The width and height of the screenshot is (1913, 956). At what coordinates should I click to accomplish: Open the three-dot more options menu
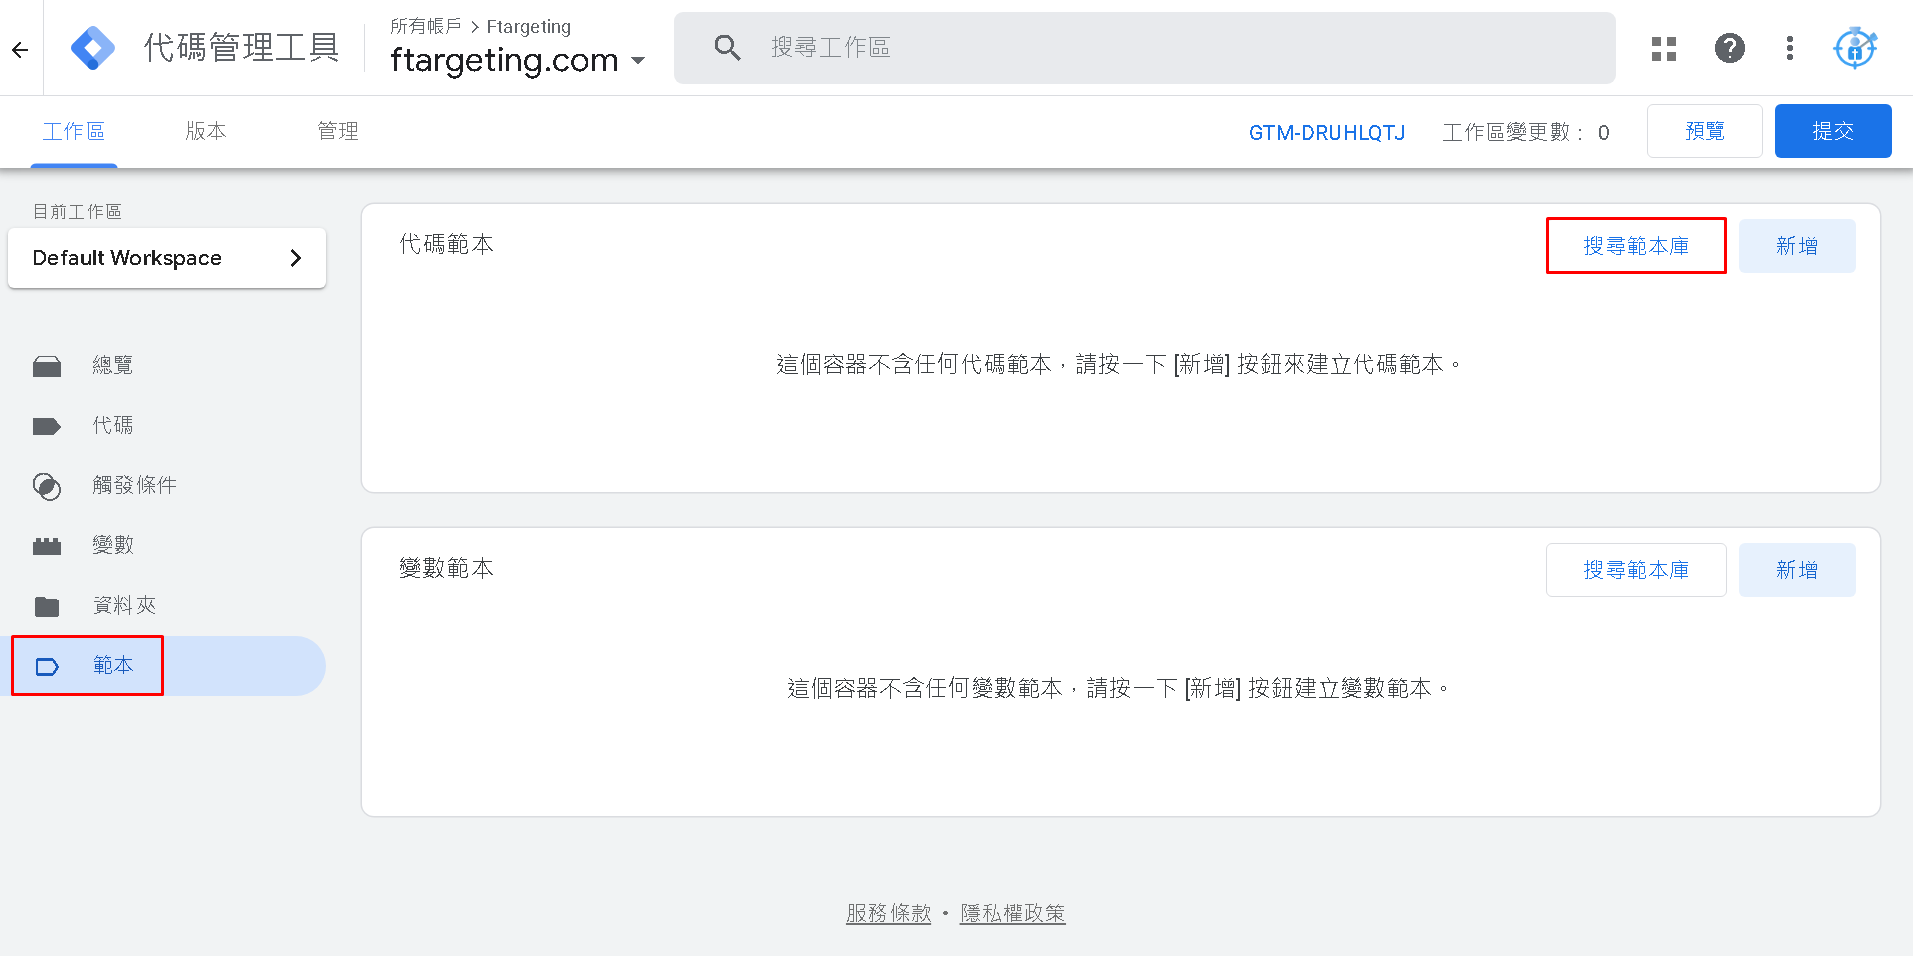click(x=1790, y=48)
